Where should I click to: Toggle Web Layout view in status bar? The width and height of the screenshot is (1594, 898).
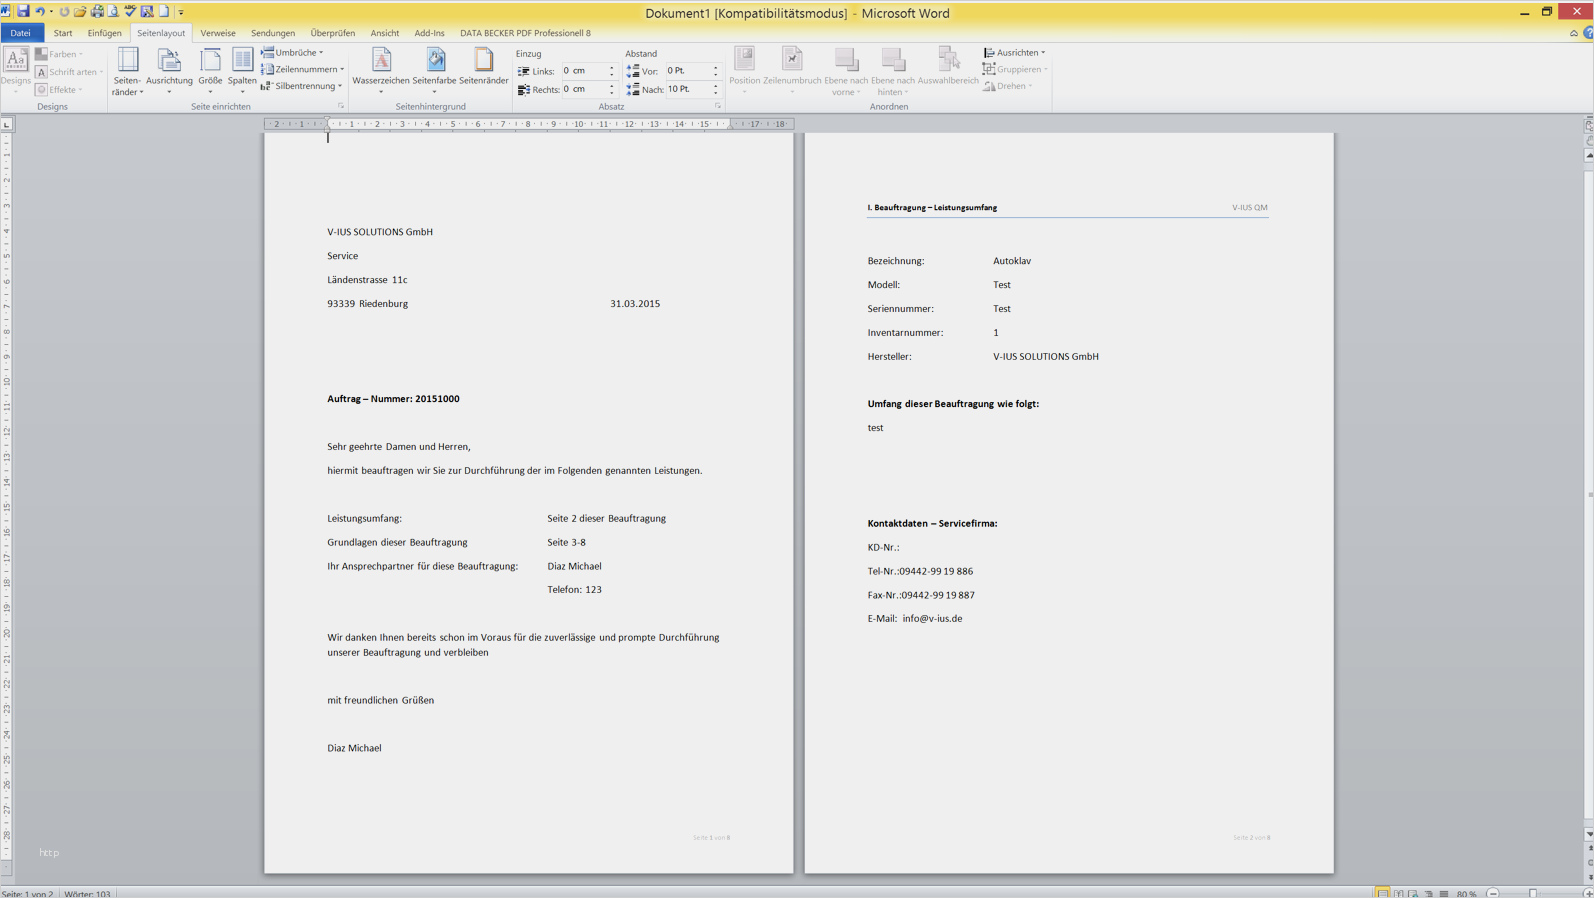click(x=1413, y=893)
